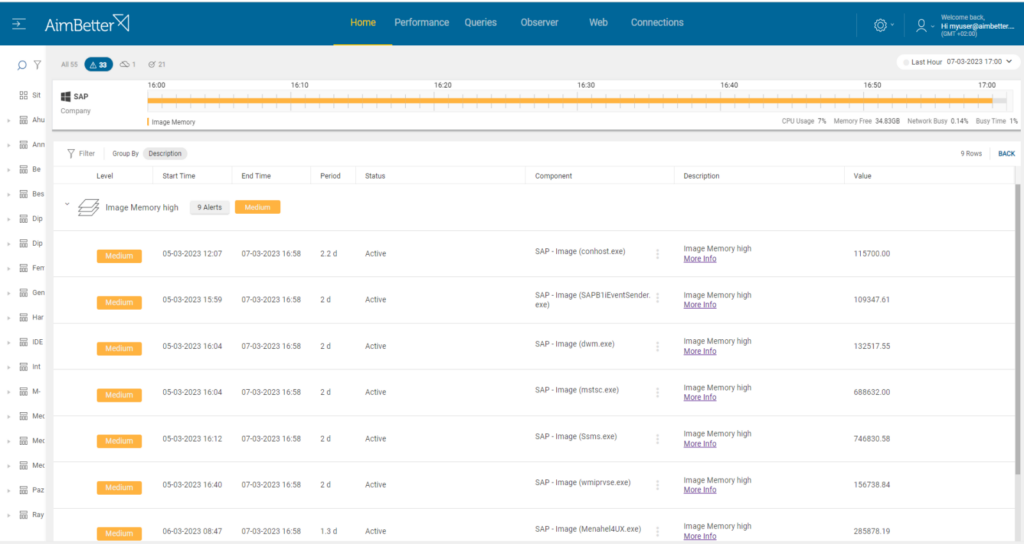Switch to the Performance tab
Viewport: 1024px width, 544px height.
pos(421,23)
